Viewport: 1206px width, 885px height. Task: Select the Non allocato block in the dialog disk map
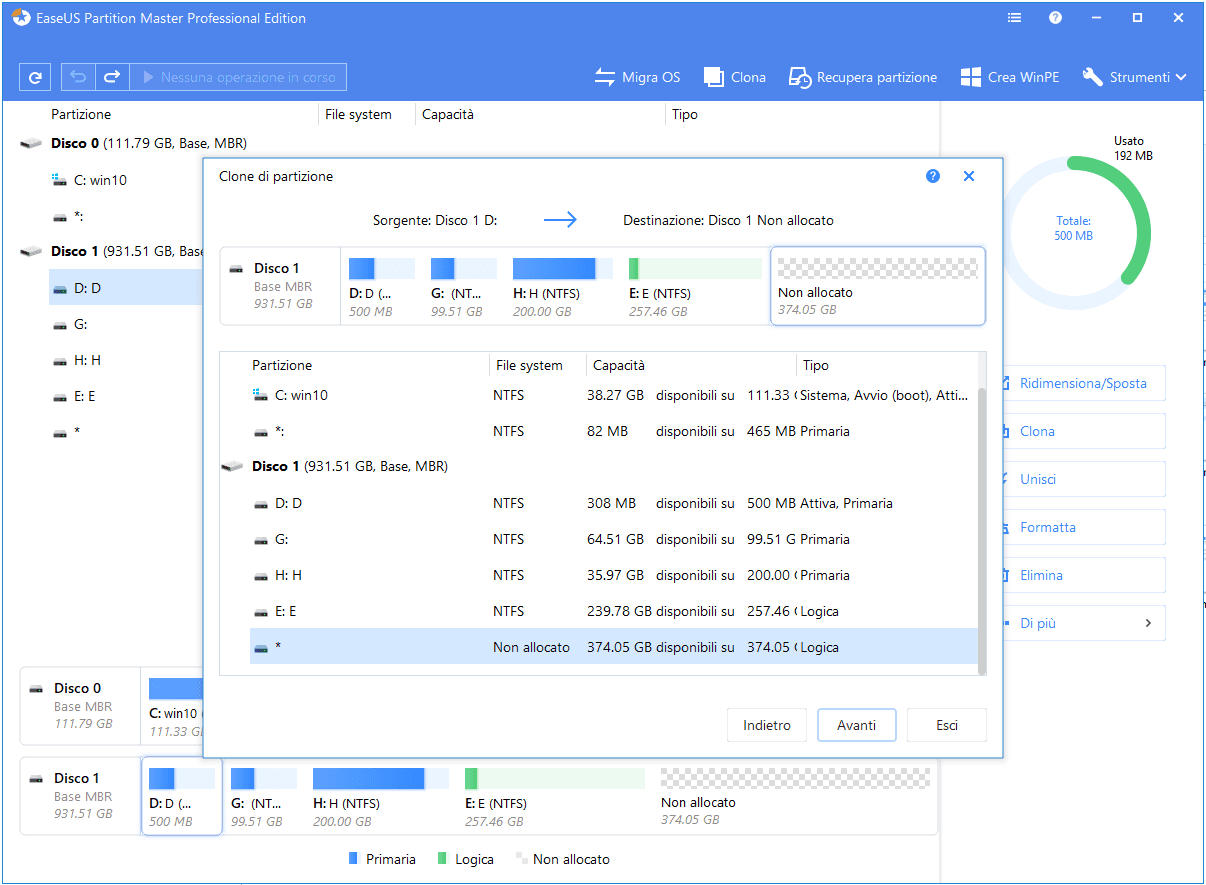[x=877, y=286]
